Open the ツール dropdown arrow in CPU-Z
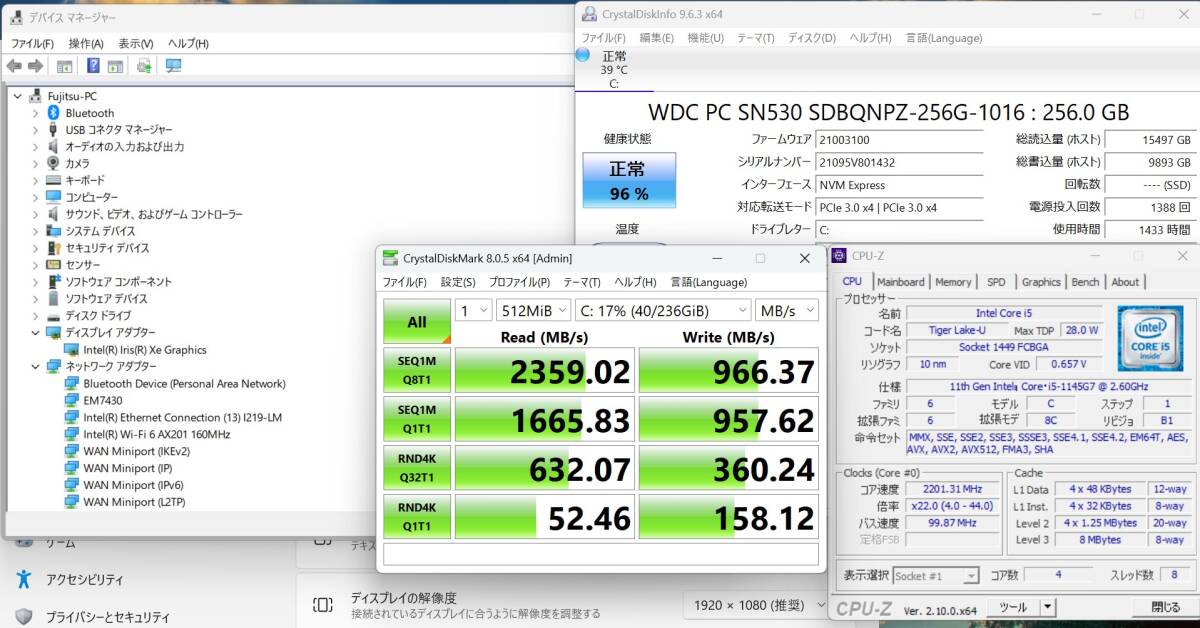1200x628 pixels. click(x=1047, y=607)
